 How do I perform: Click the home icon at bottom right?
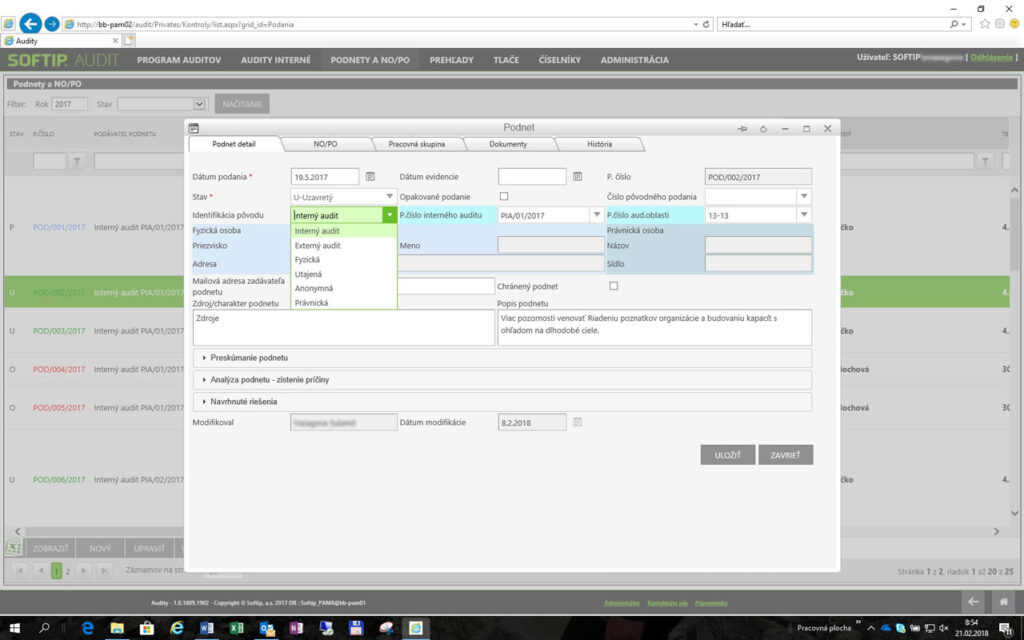pos(1003,602)
